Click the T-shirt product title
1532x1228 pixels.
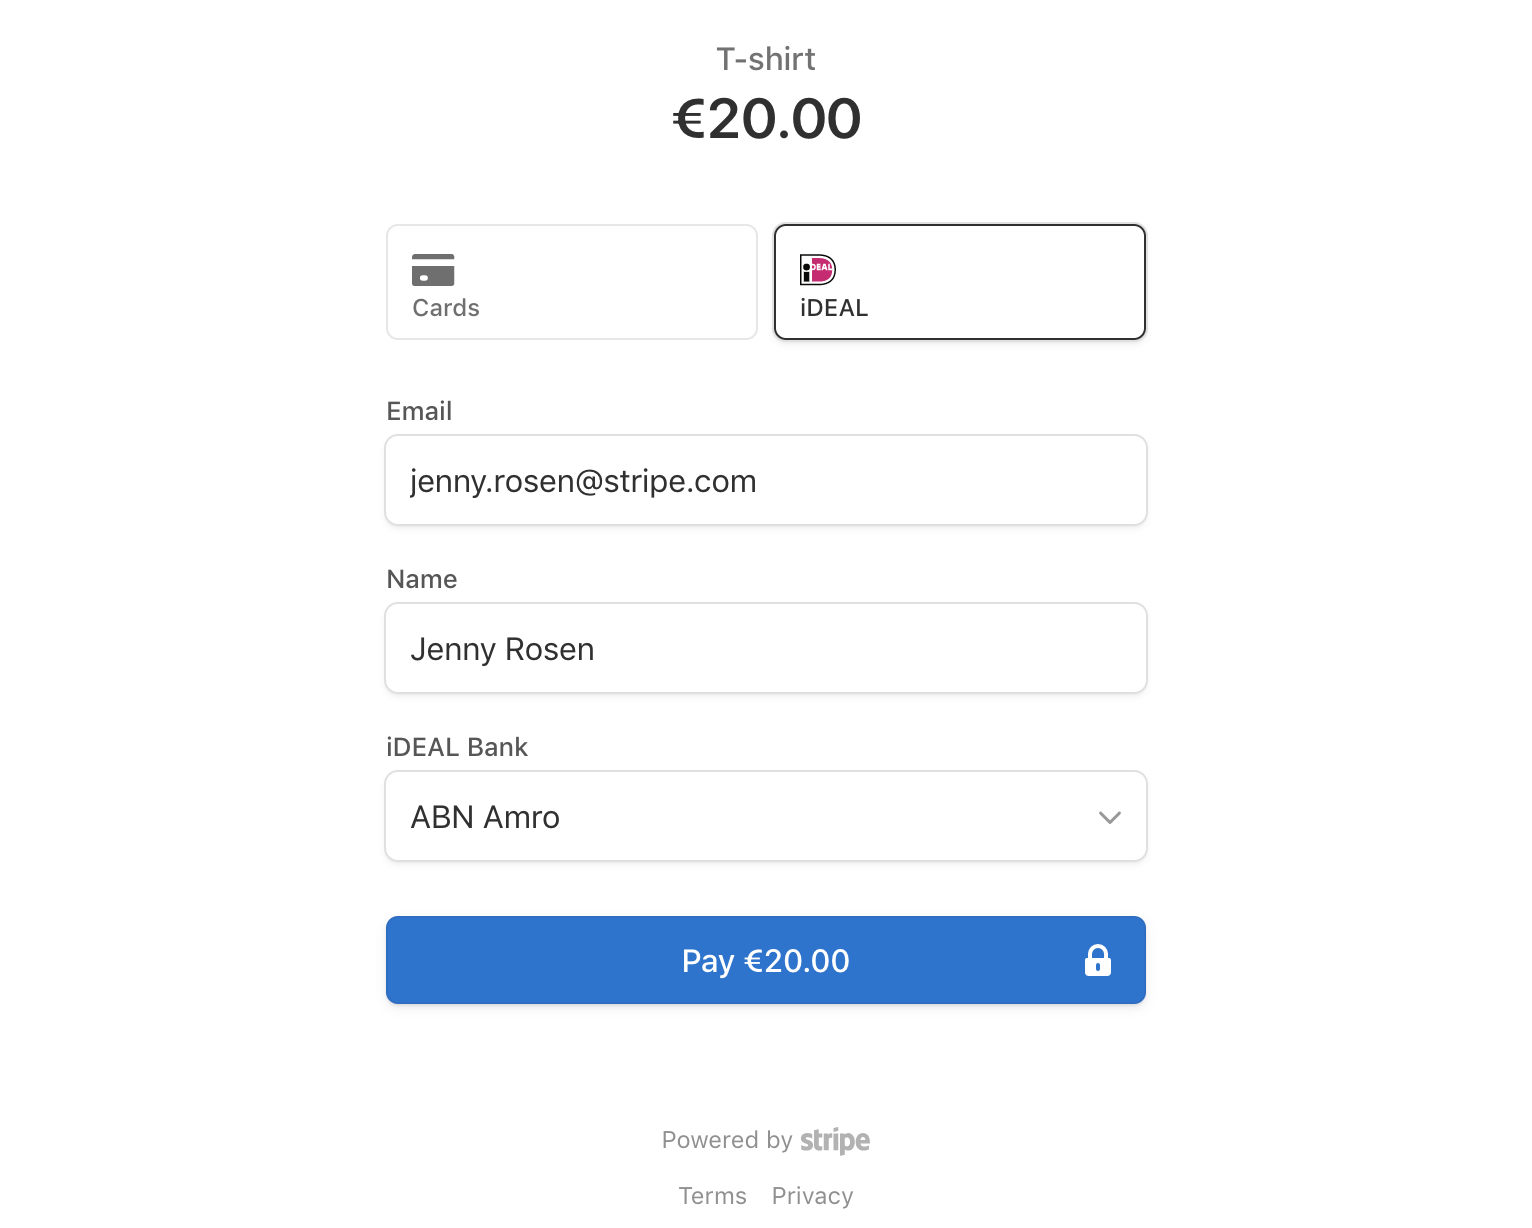tap(765, 59)
